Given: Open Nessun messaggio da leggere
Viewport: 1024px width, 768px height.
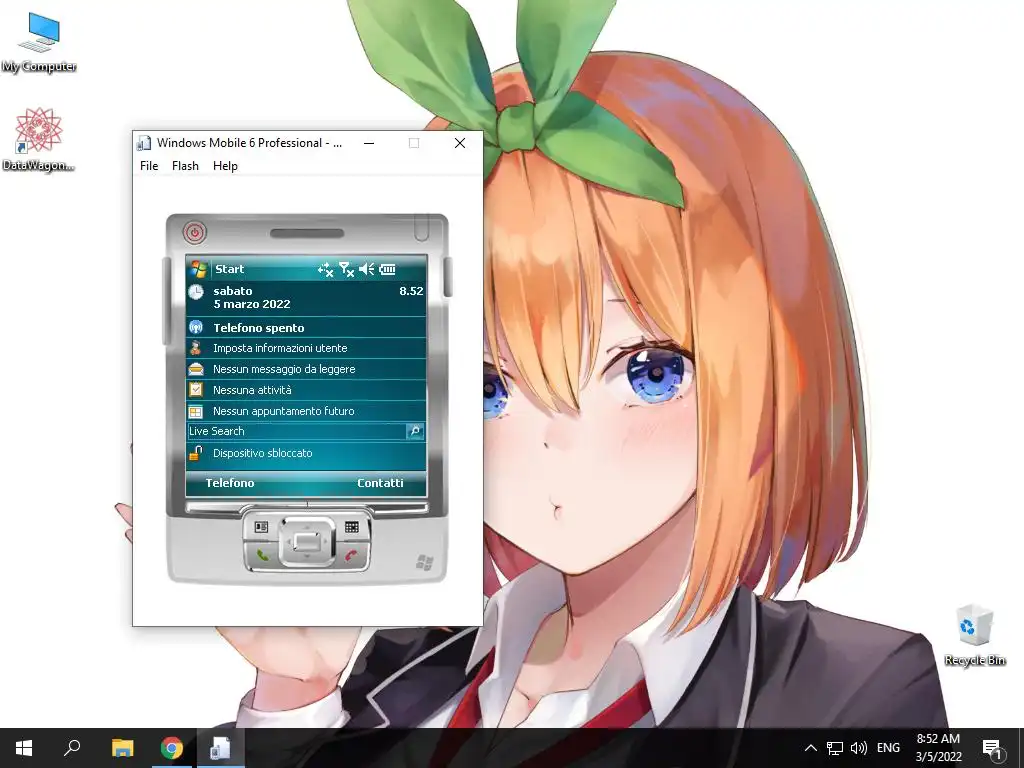Looking at the screenshot, I should click(306, 369).
